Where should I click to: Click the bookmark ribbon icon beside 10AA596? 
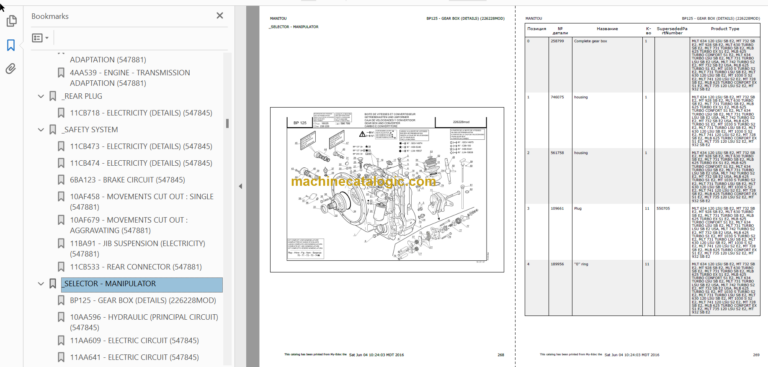point(61,317)
